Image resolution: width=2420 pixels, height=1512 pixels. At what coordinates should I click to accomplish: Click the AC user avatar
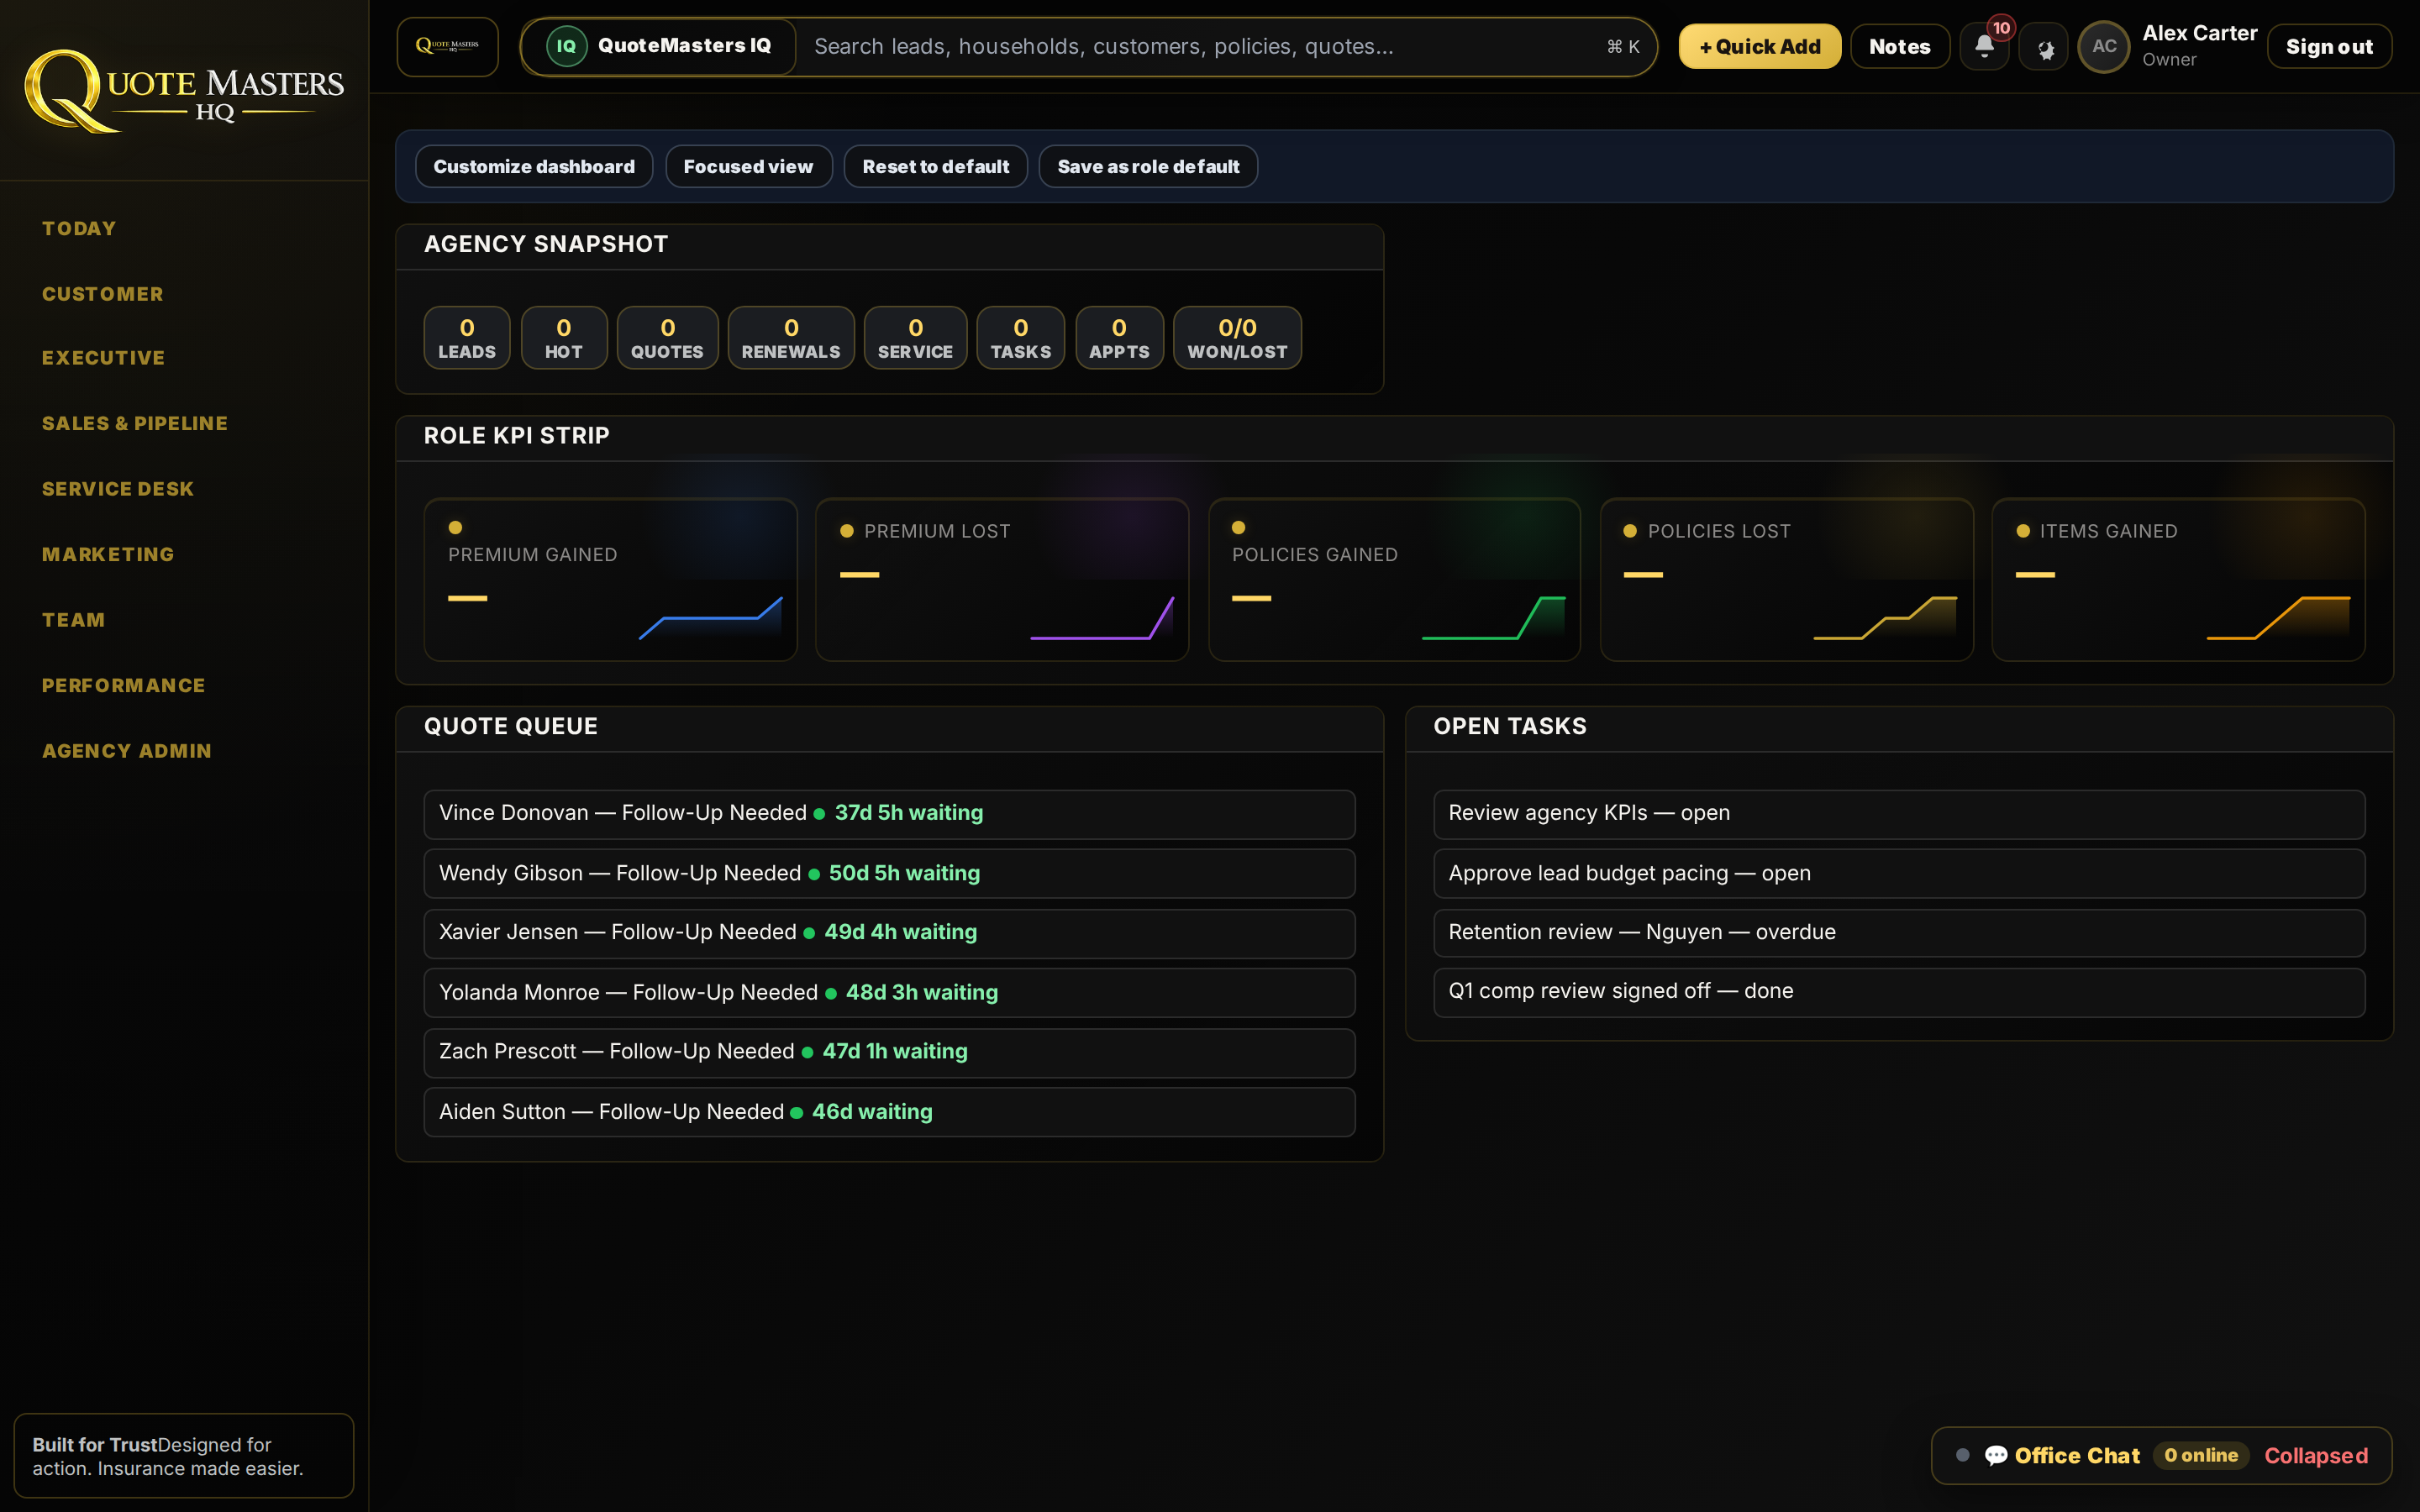[2104, 46]
